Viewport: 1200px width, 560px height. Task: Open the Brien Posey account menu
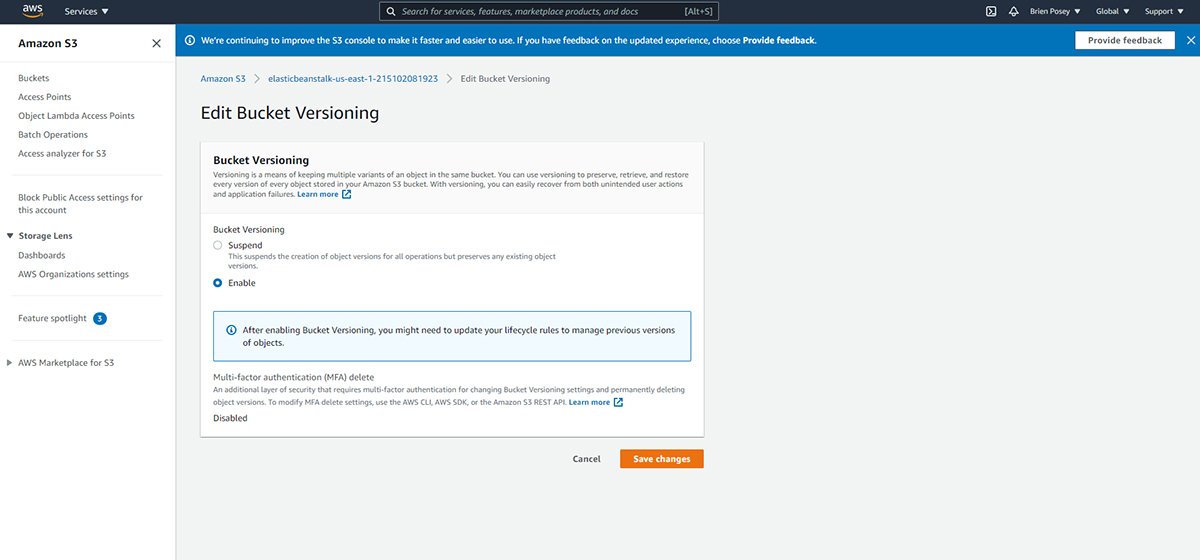(x=1054, y=12)
